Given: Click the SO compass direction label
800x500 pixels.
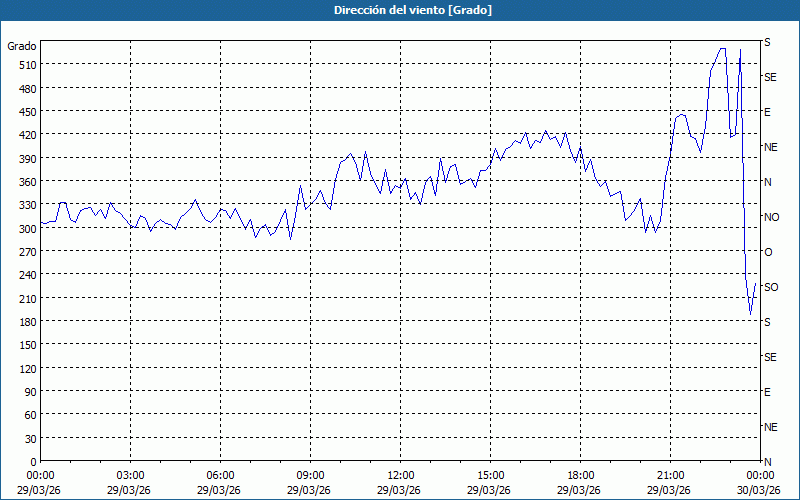Looking at the screenshot, I should (771, 287).
